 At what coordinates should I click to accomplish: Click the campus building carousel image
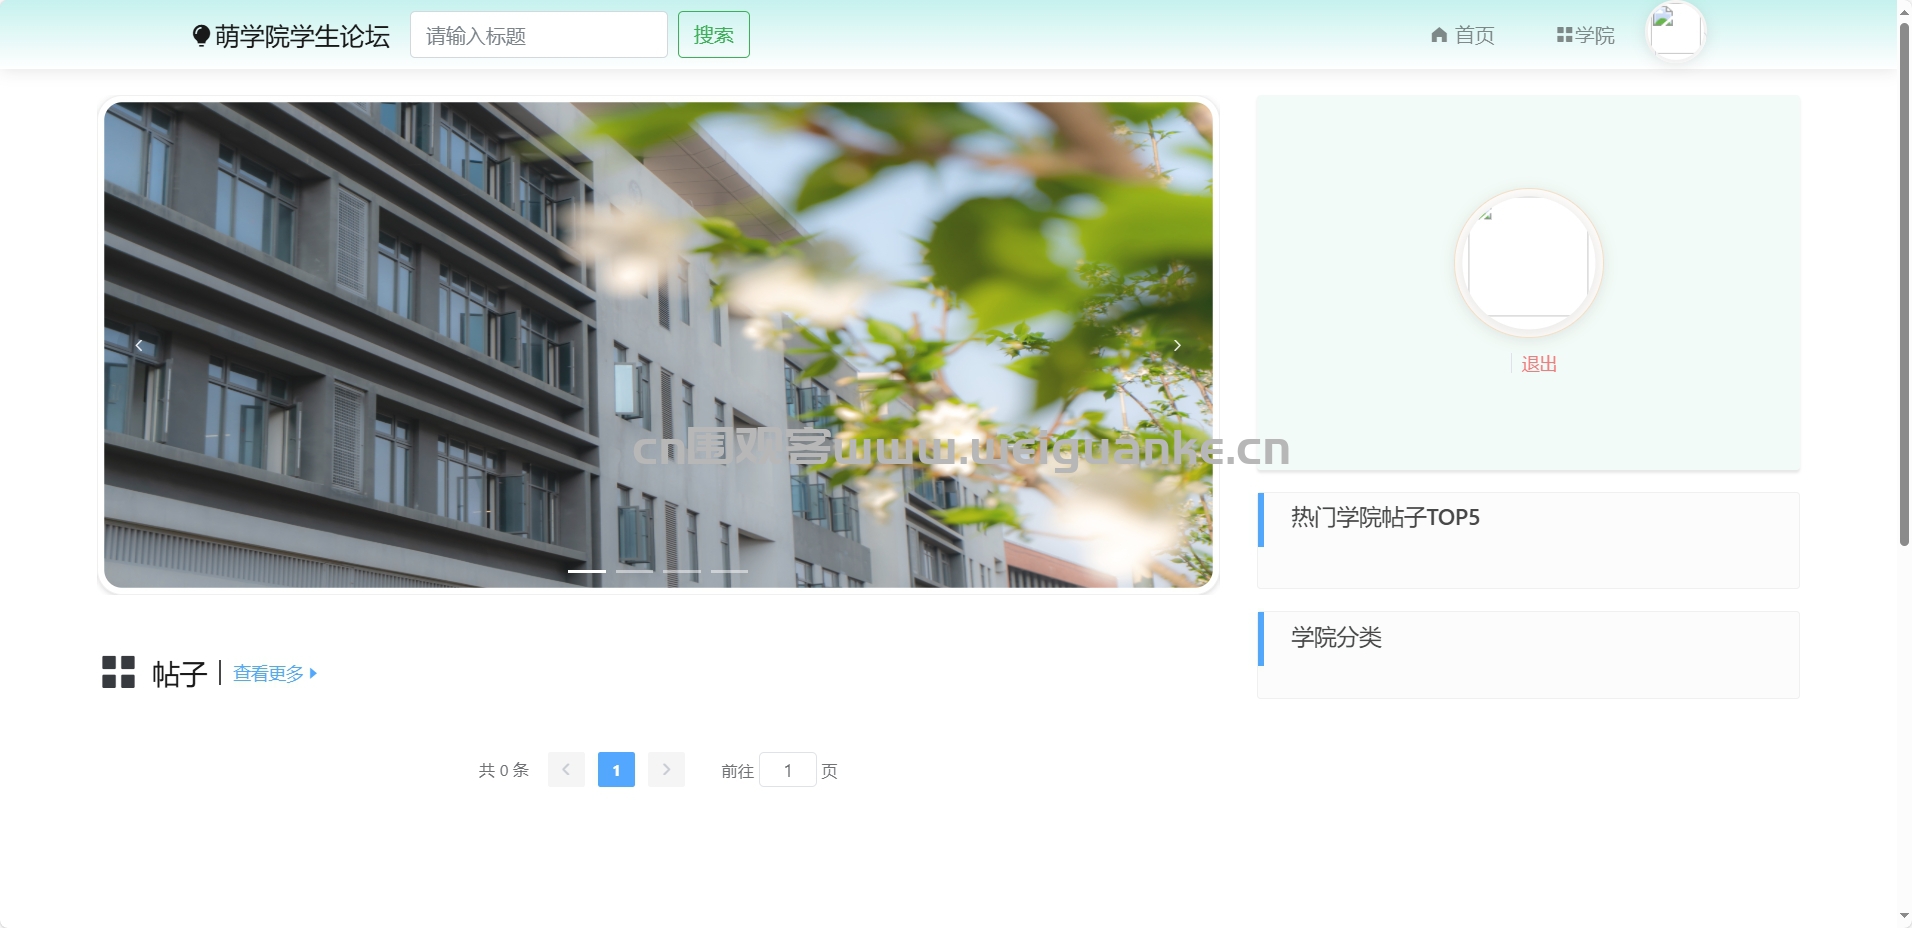pos(658,345)
